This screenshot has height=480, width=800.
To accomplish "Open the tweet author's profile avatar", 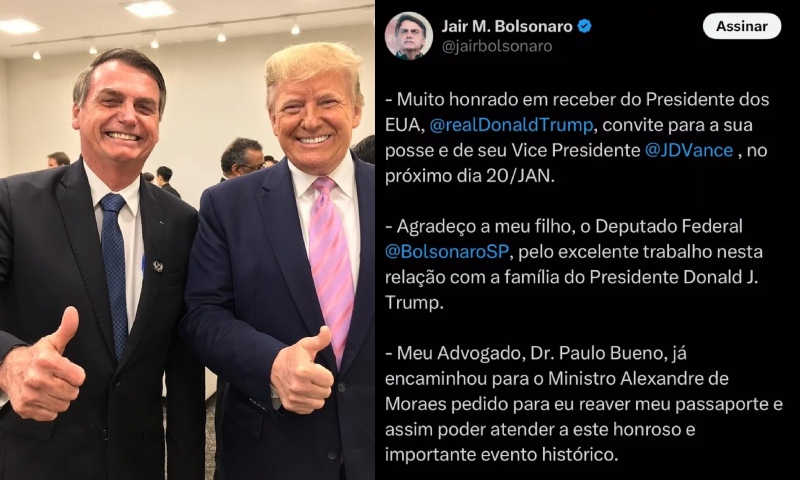I will [x=408, y=36].
